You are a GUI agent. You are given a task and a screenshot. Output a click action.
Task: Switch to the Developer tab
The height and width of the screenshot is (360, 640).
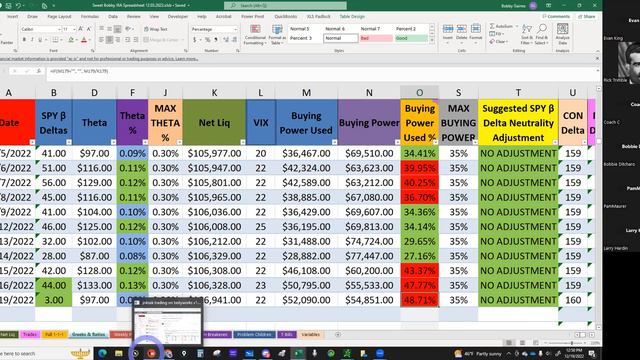point(178,17)
